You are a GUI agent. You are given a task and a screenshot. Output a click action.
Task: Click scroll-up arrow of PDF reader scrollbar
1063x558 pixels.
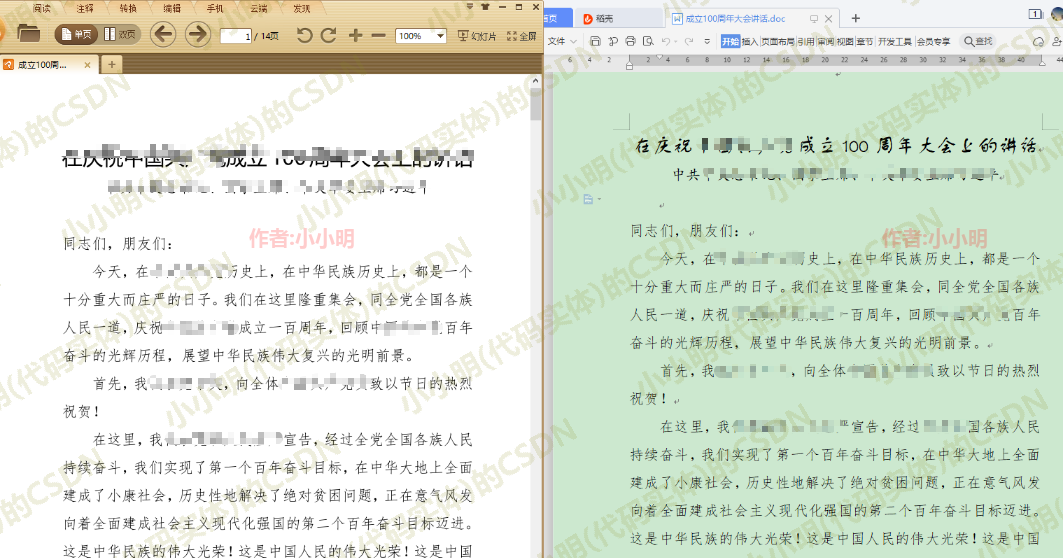coord(536,81)
